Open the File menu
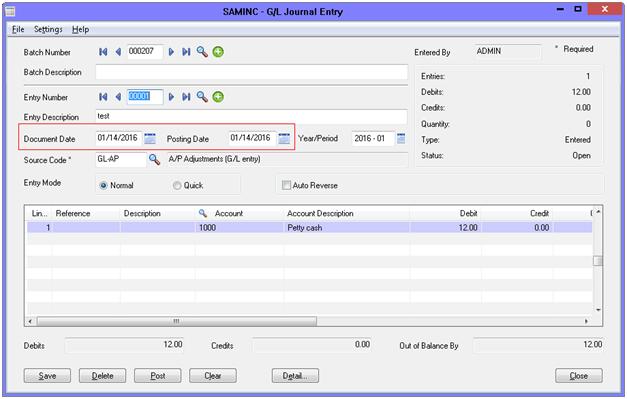The image size is (627, 399). tap(18, 29)
